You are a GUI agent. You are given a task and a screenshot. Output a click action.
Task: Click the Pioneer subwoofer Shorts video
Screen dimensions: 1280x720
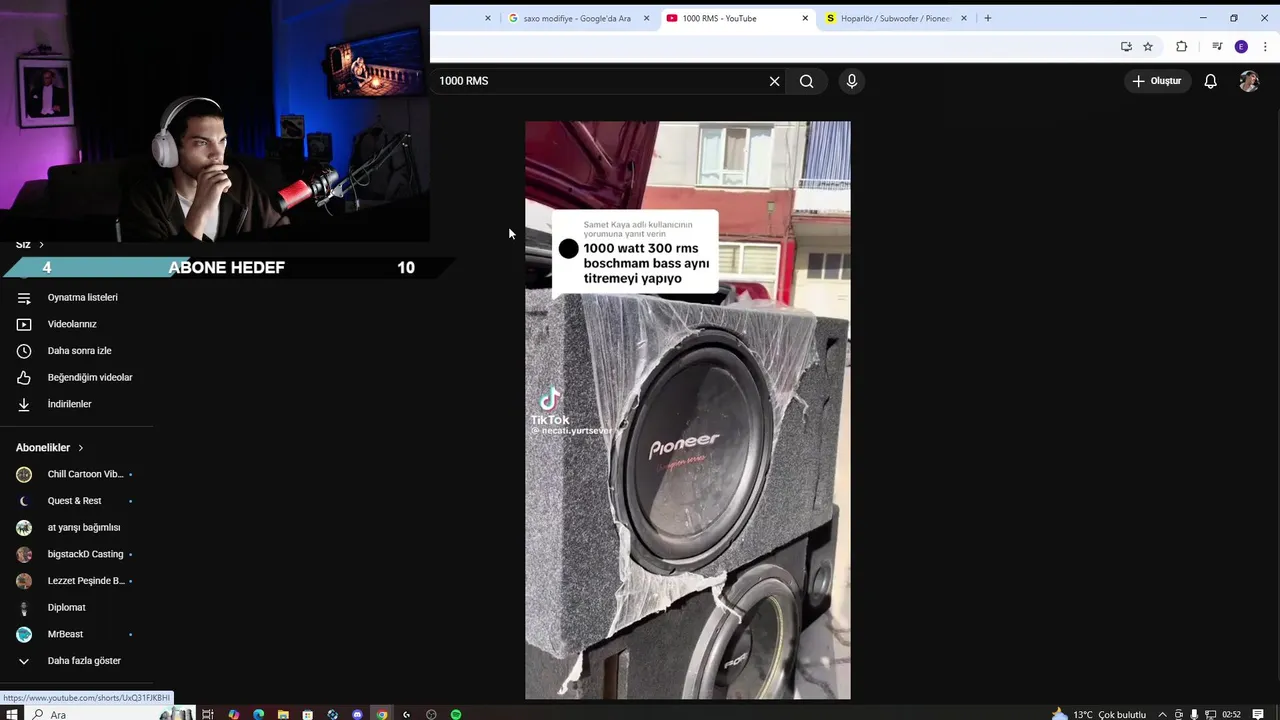pyautogui.click(x=688, y=410)
